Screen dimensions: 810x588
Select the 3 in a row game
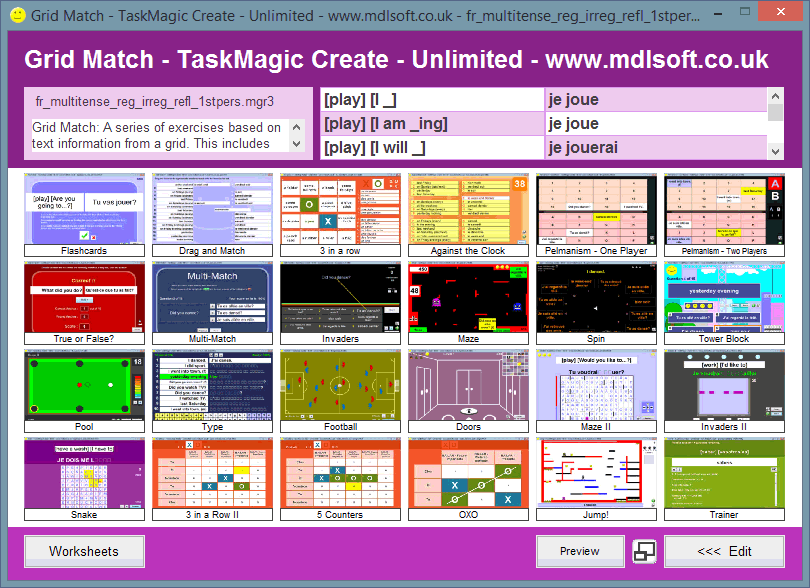[x=340, y=215]
